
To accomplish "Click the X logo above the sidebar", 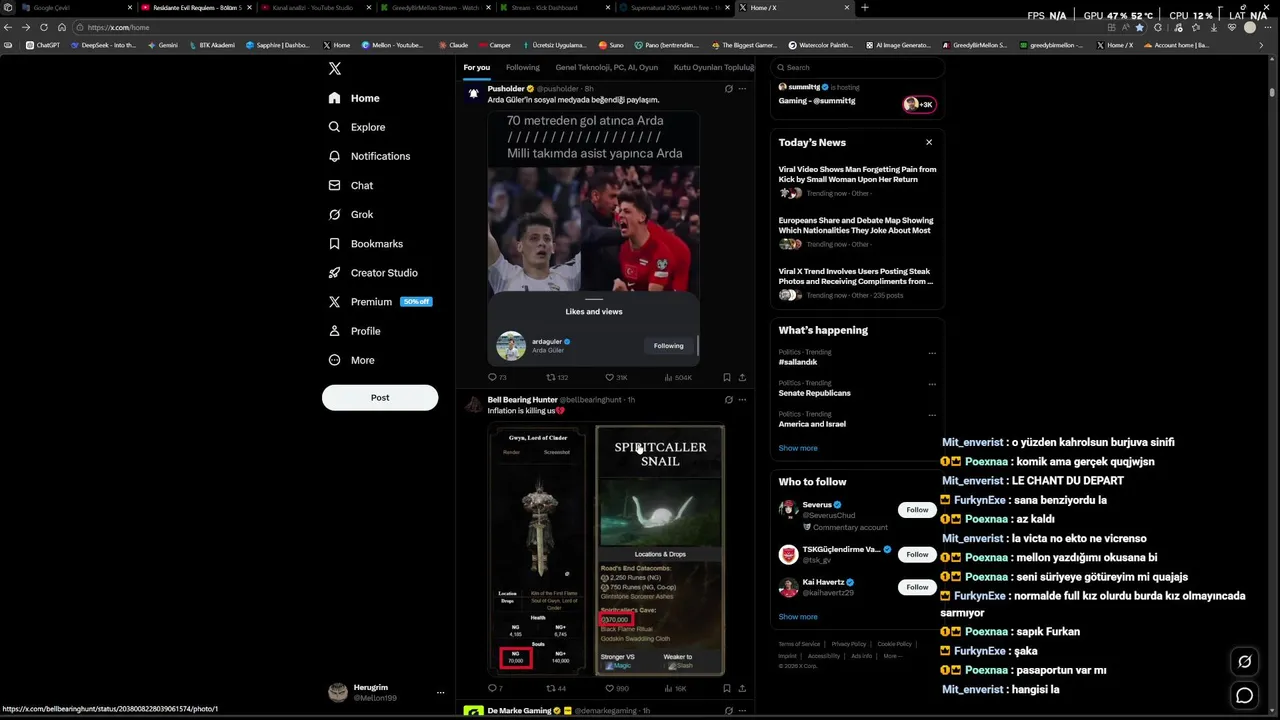I will click(x=335, y=68).
